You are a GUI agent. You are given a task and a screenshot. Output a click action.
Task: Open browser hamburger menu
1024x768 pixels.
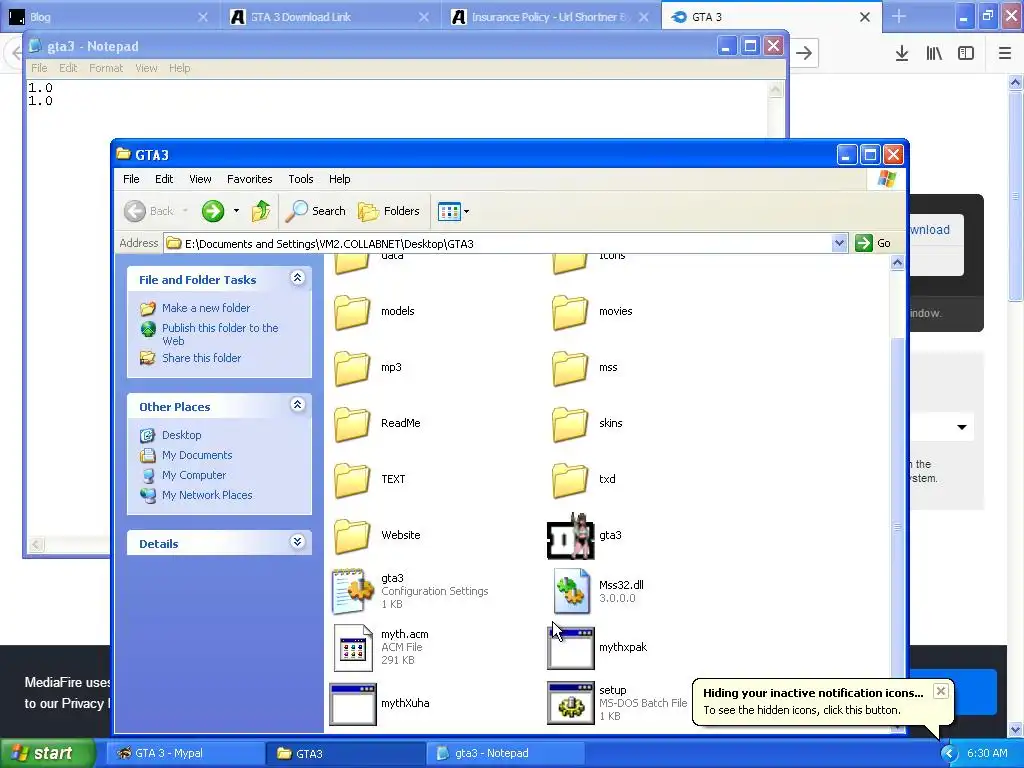[x=1005, y=53]
